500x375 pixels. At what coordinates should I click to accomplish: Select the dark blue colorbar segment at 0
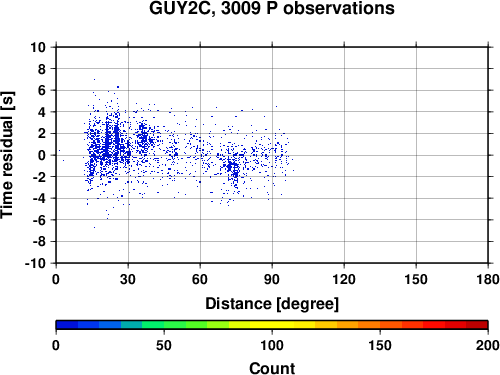pyautogui.click(x=67, y=324)
